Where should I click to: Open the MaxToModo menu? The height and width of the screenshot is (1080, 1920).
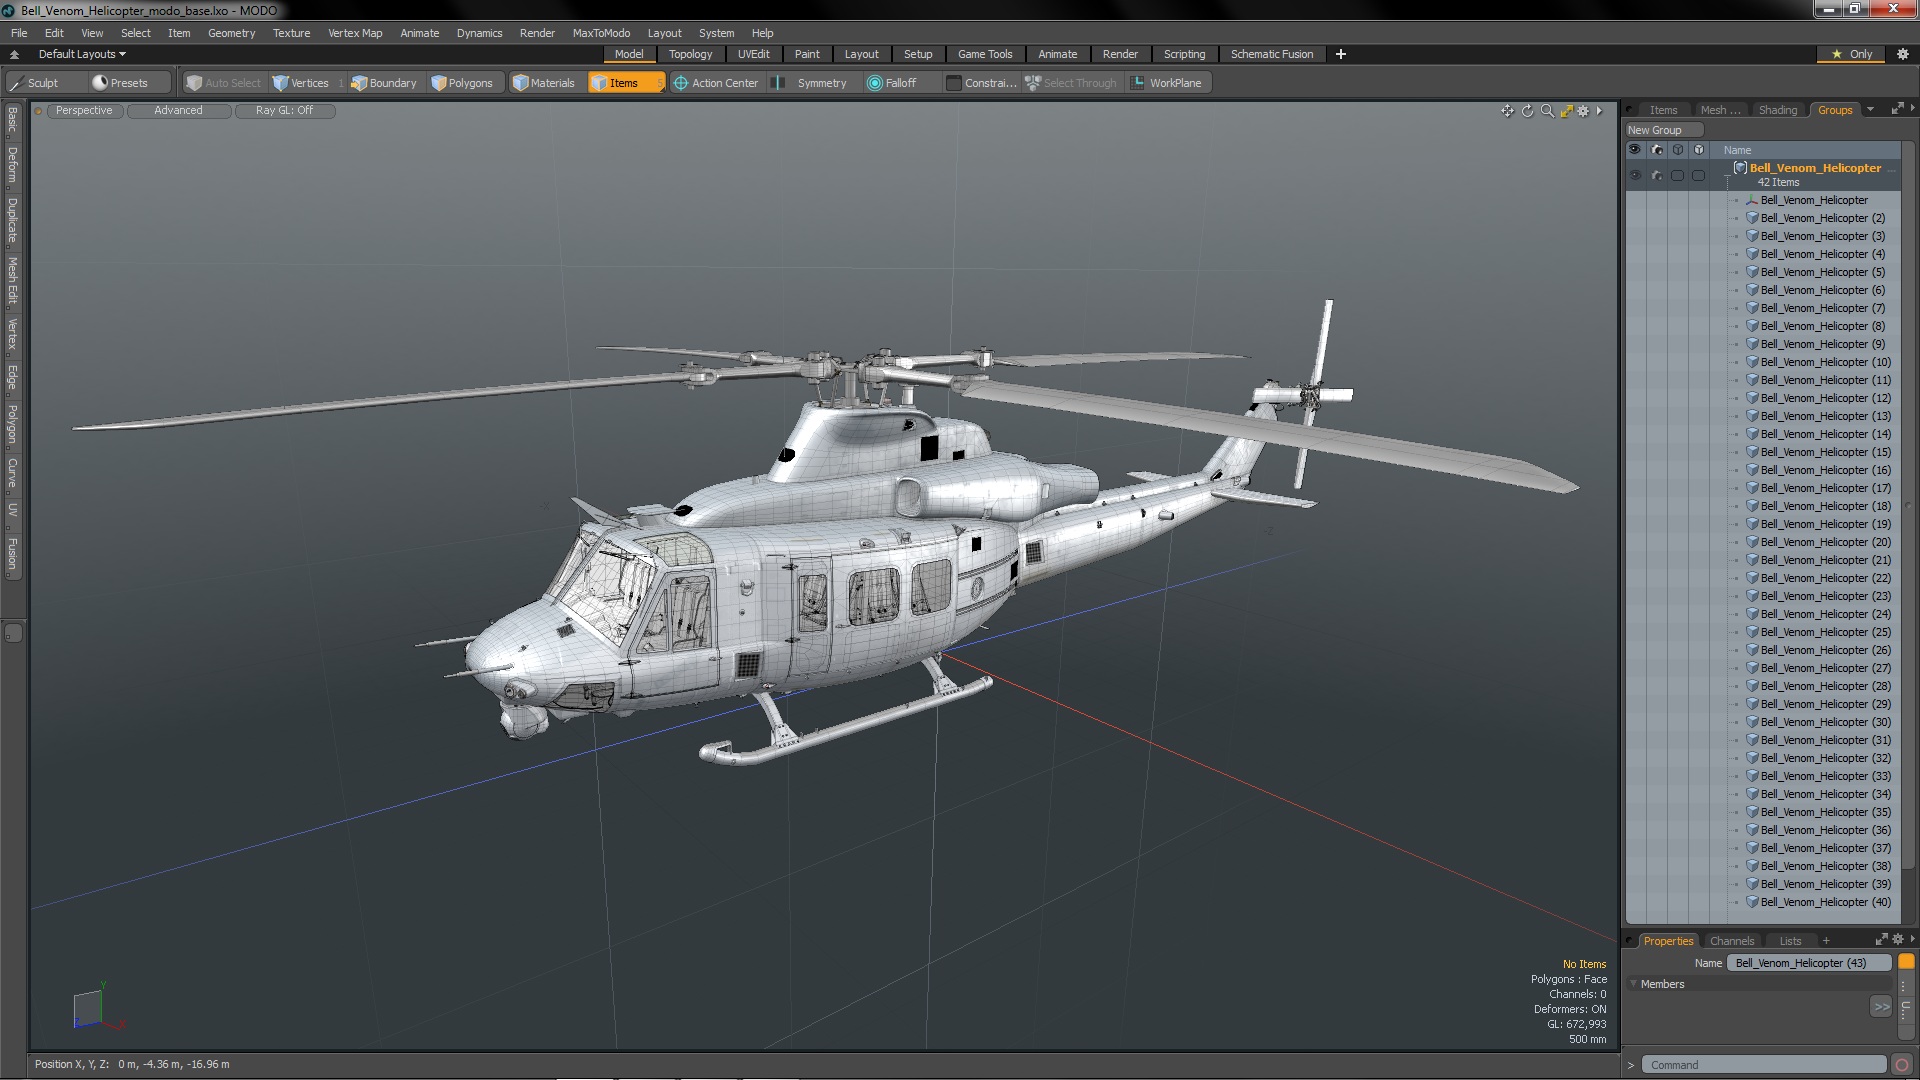[x=601, y=33]
